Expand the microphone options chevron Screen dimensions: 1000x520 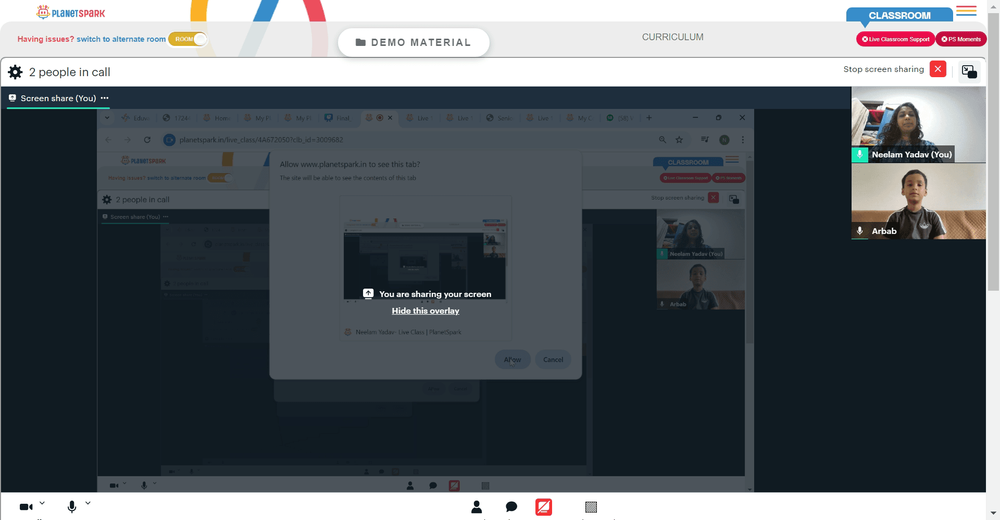pos(88,503)
